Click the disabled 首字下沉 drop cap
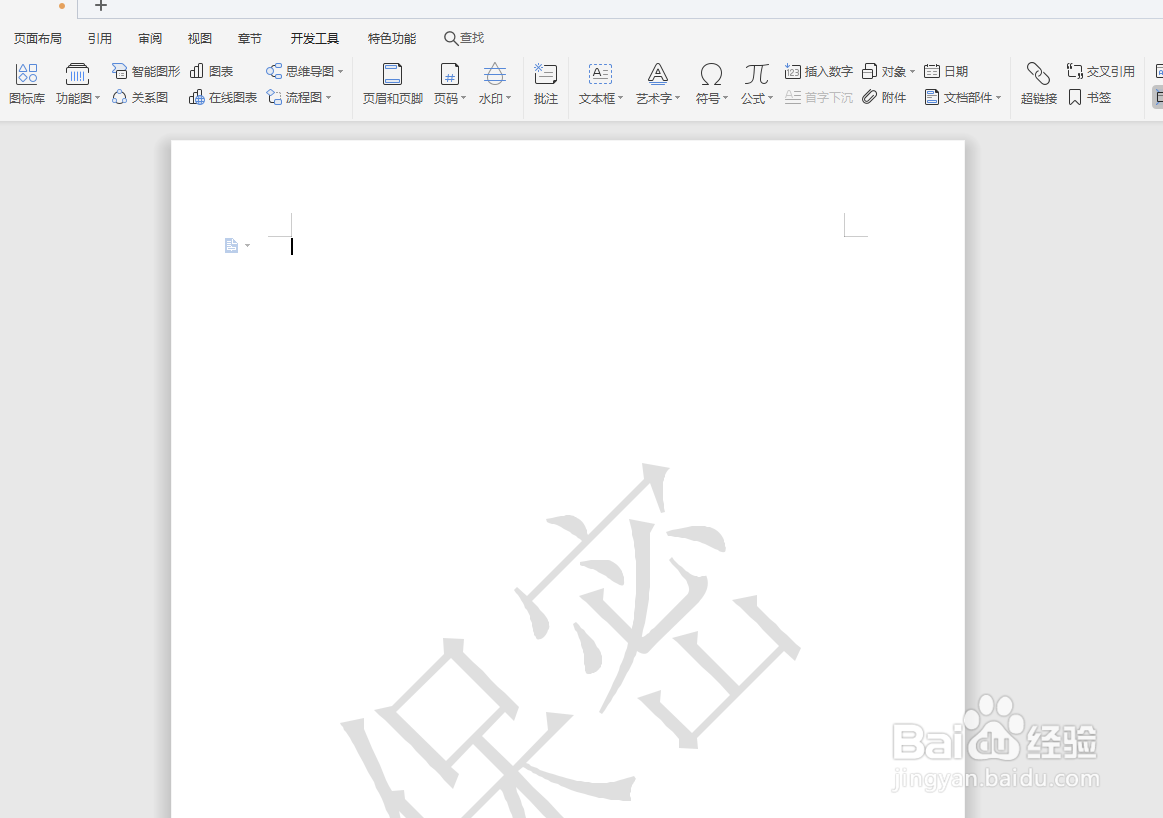Viewport: 1163px width, 818px height. [x=819, y=97]
